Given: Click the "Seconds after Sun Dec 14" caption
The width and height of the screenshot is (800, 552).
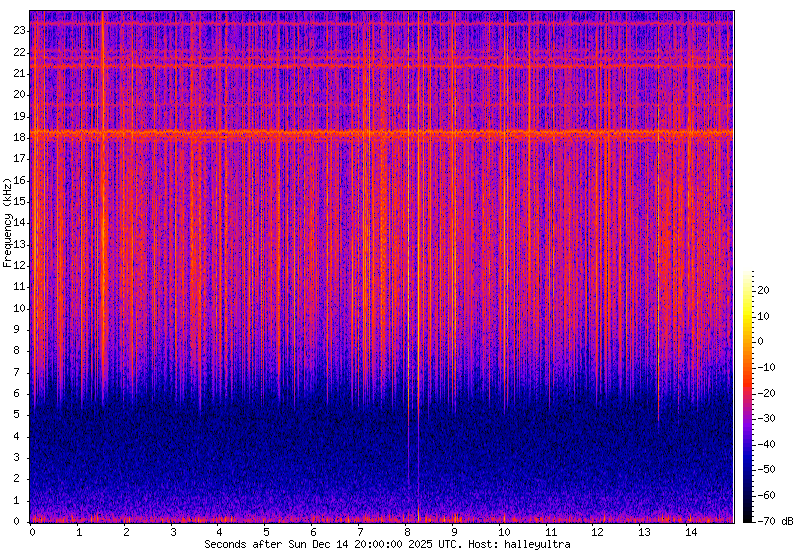Looking at the screenshot, I should click(x=266, y=544).
